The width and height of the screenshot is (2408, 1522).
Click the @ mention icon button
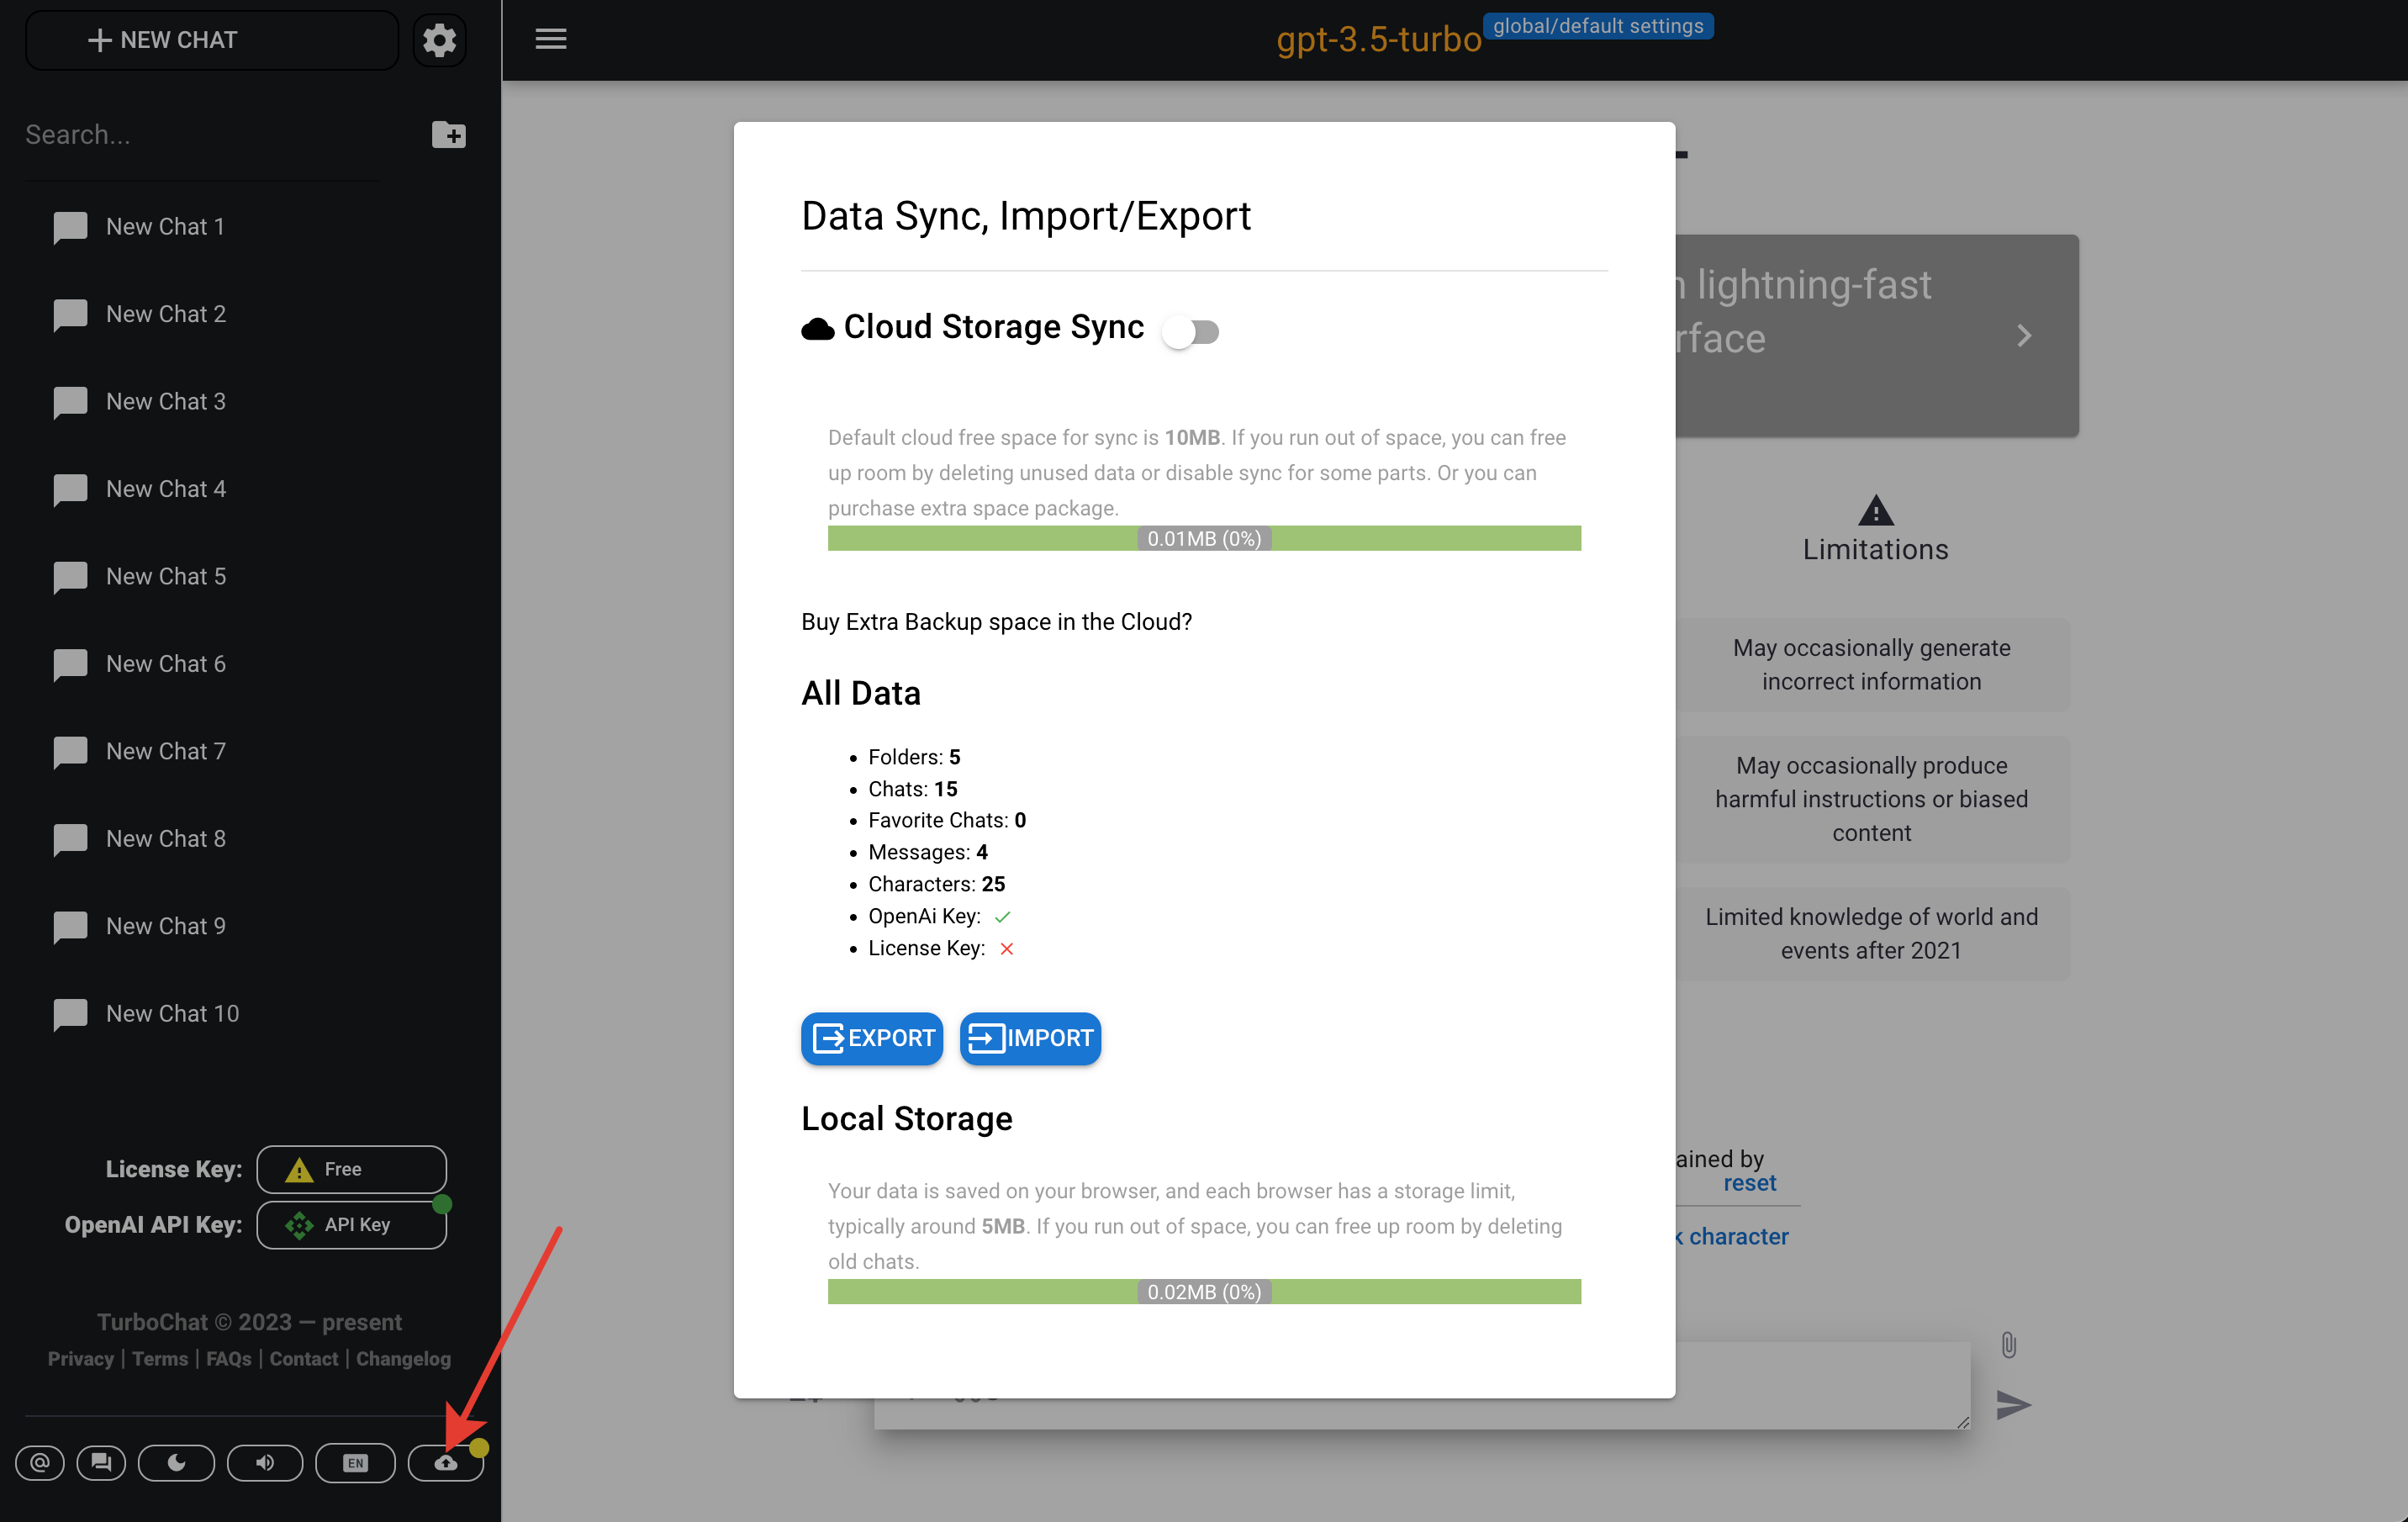40,1463
